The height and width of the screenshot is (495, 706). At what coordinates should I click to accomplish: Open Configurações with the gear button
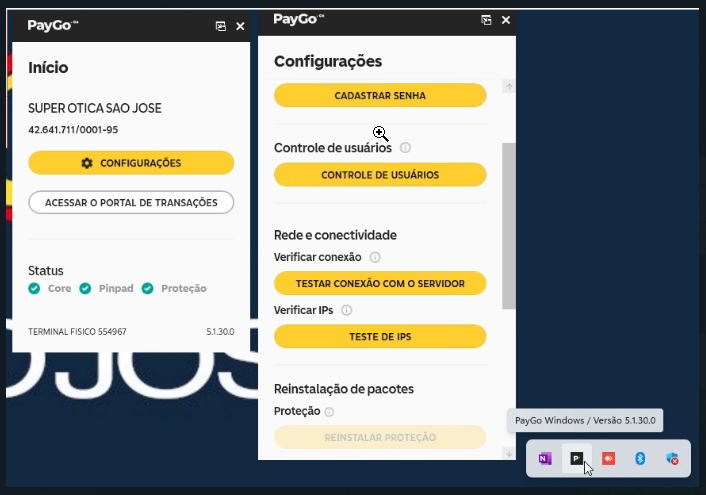(131, 163)
